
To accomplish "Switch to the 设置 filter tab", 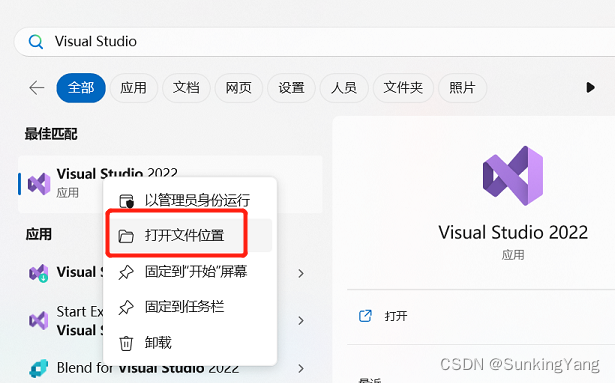I will (291, 88).
